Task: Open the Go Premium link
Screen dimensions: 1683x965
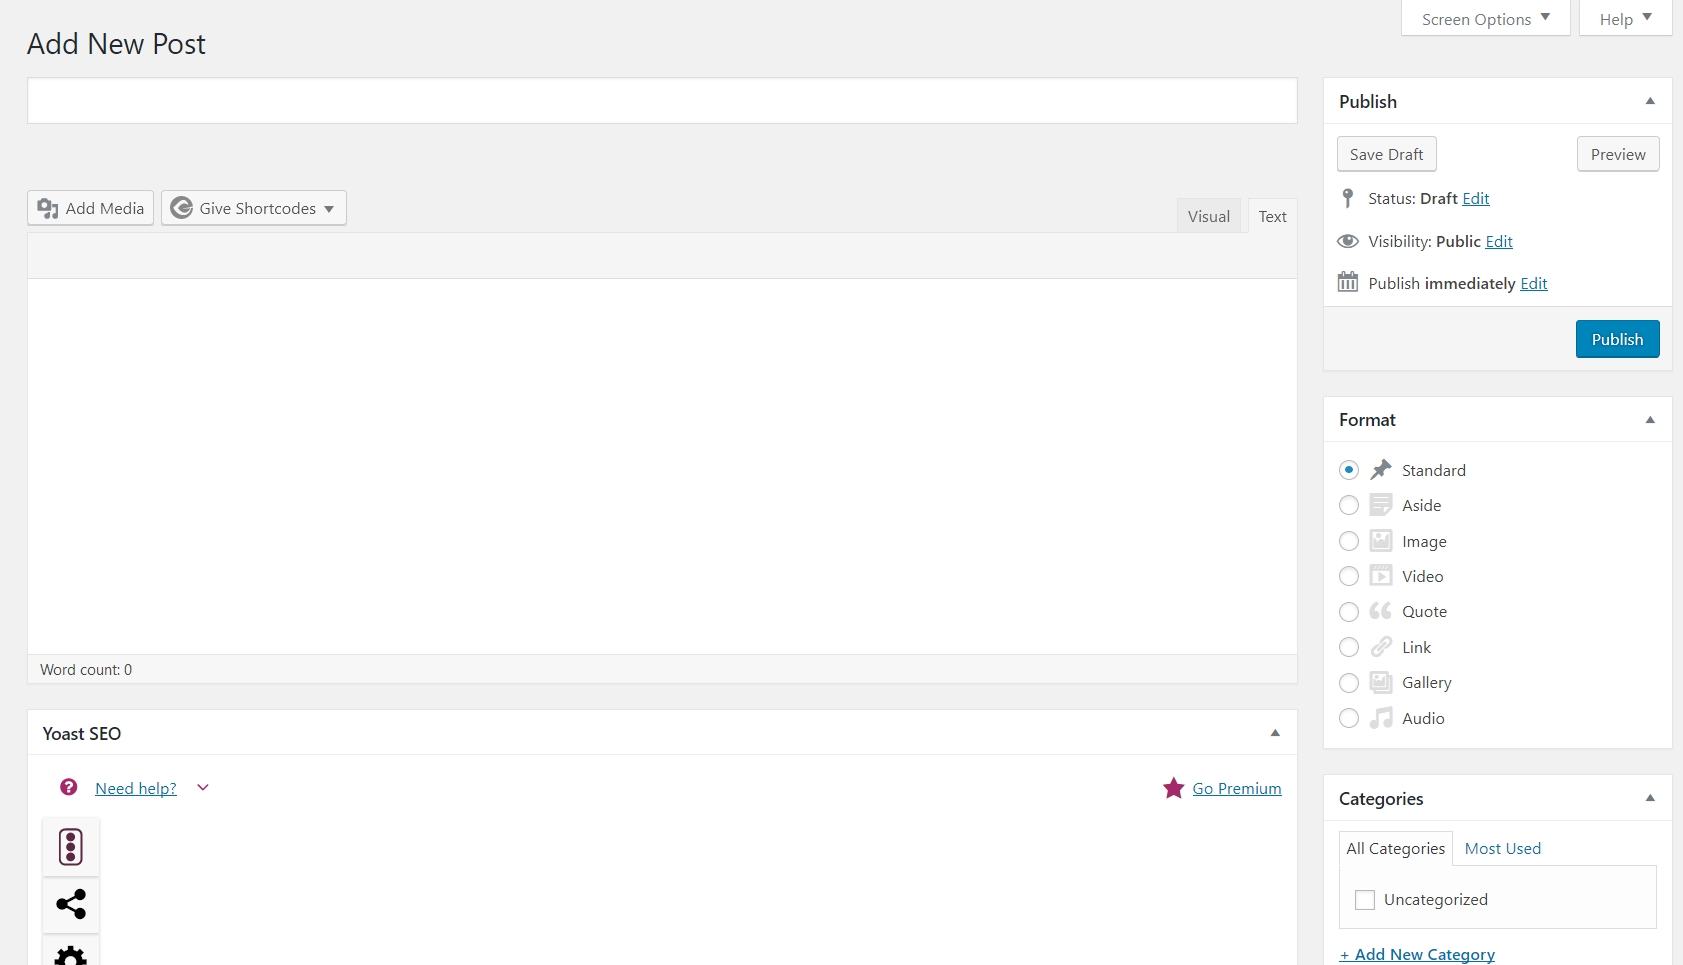Action: [x=1237, y=788]
